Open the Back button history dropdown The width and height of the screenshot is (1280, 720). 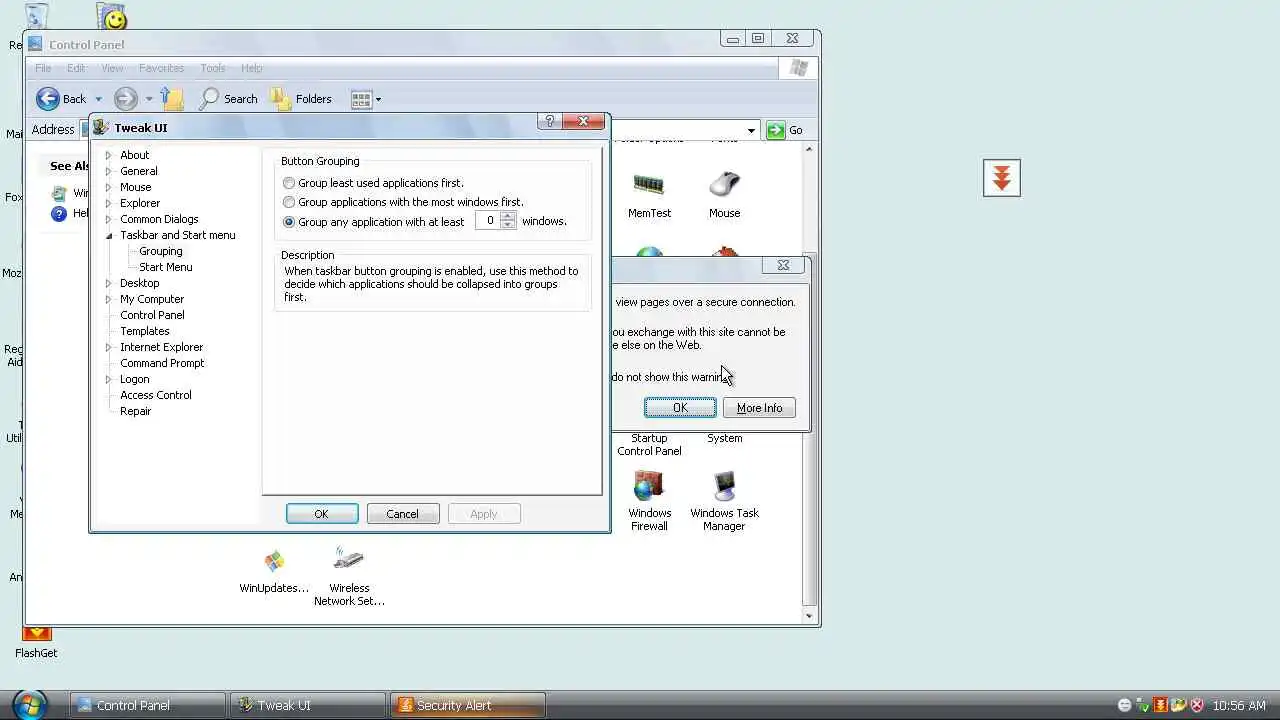98,99
